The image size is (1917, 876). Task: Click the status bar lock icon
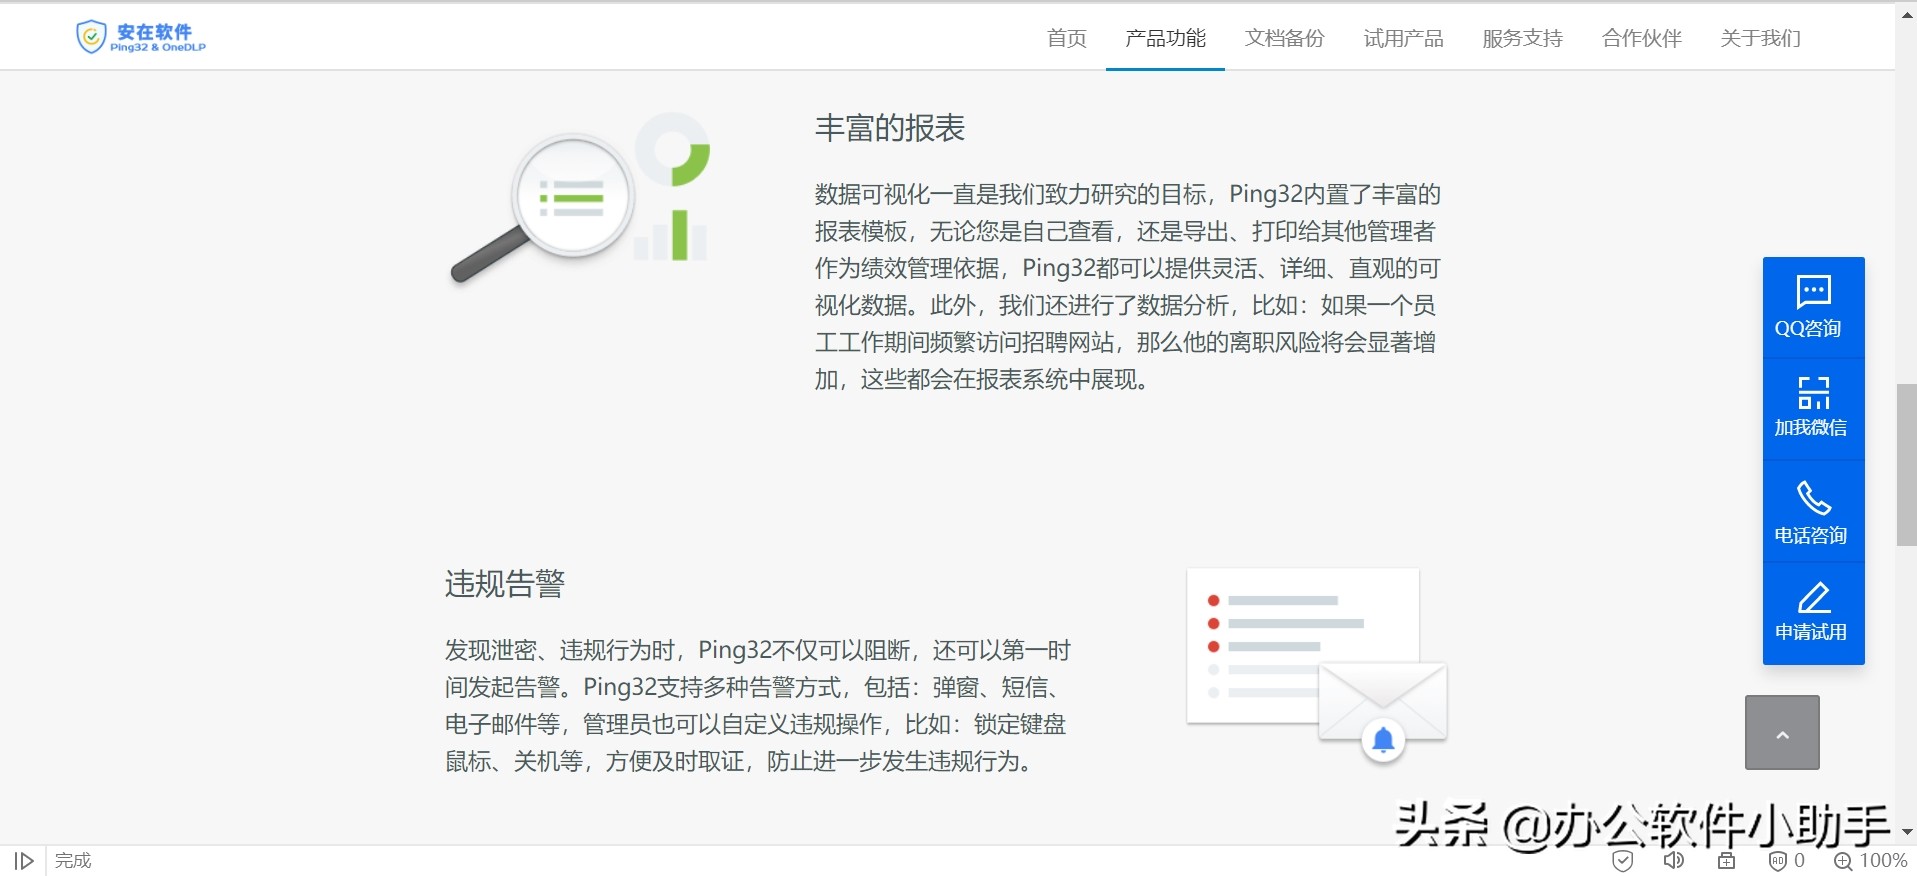1726,861
